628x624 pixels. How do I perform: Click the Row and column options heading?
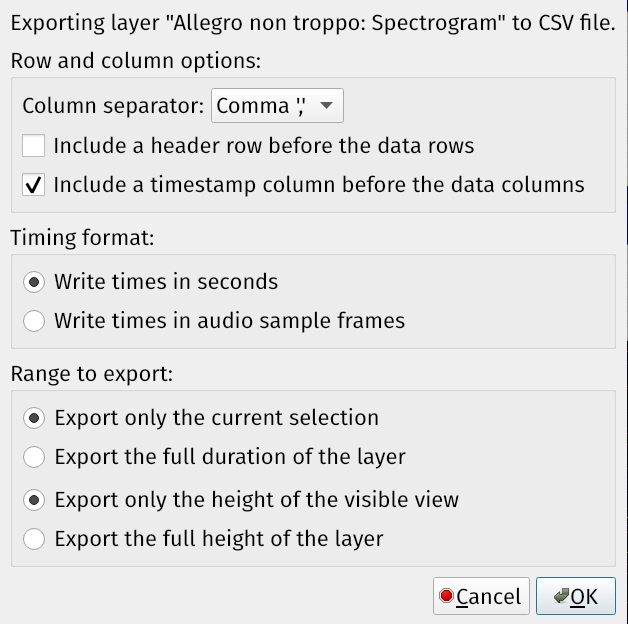click(136, 61)
